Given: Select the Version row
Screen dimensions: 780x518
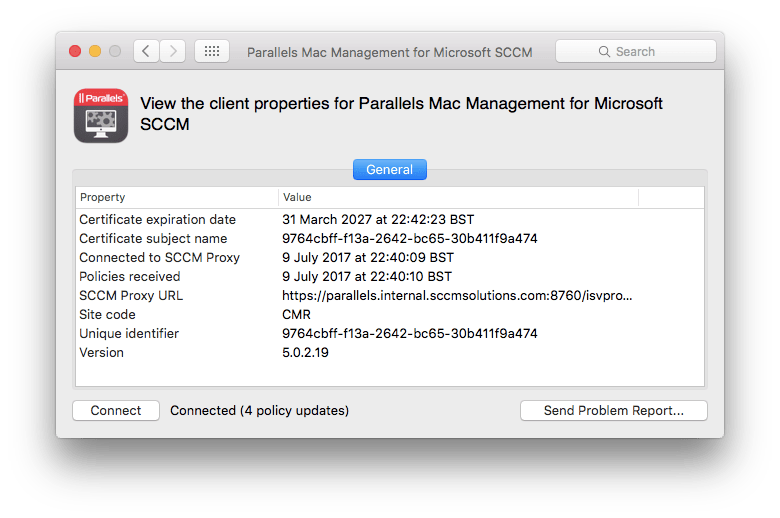Looking at the screenshot, I should [x=389, y=353].
